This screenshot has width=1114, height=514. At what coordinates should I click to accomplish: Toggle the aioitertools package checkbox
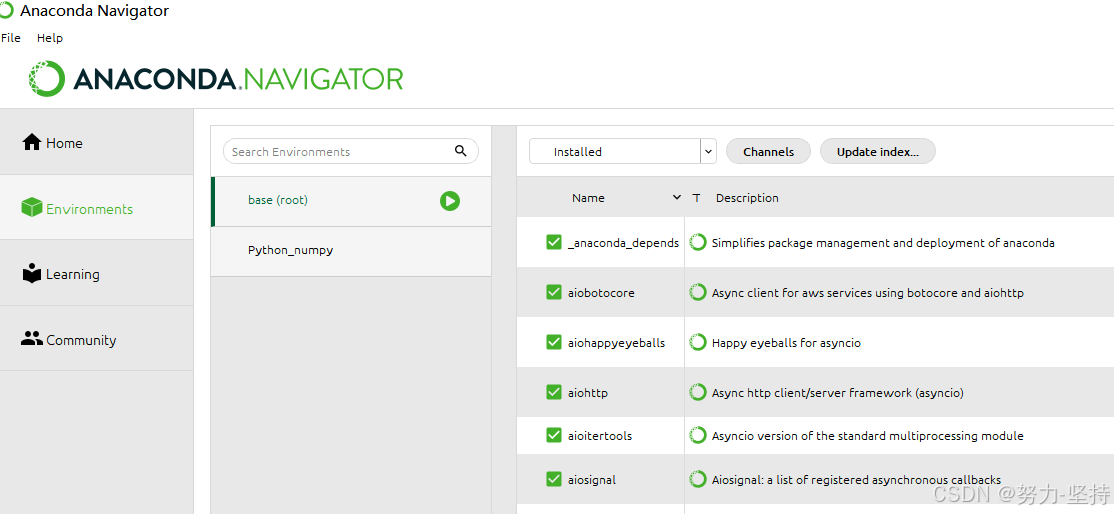[554, 435]
